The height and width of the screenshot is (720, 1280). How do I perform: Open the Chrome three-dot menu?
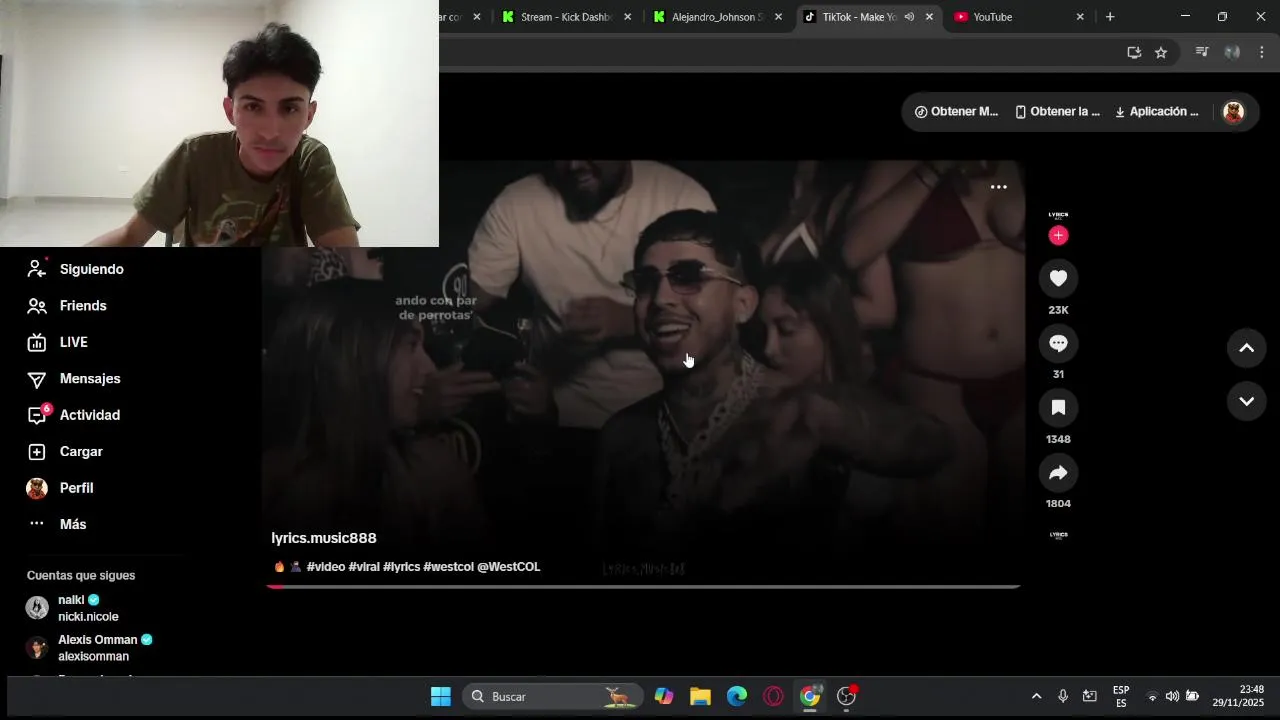click(x=1262, y=53)
